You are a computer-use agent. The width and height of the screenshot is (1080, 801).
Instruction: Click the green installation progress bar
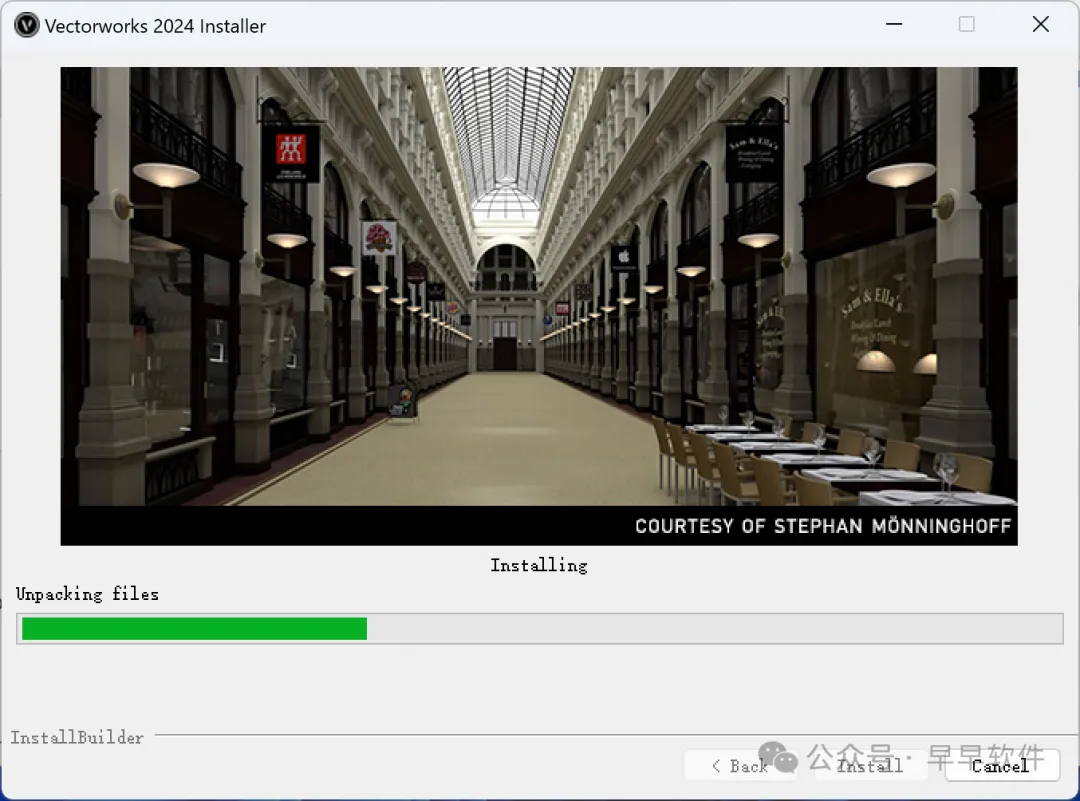[539, 629]
